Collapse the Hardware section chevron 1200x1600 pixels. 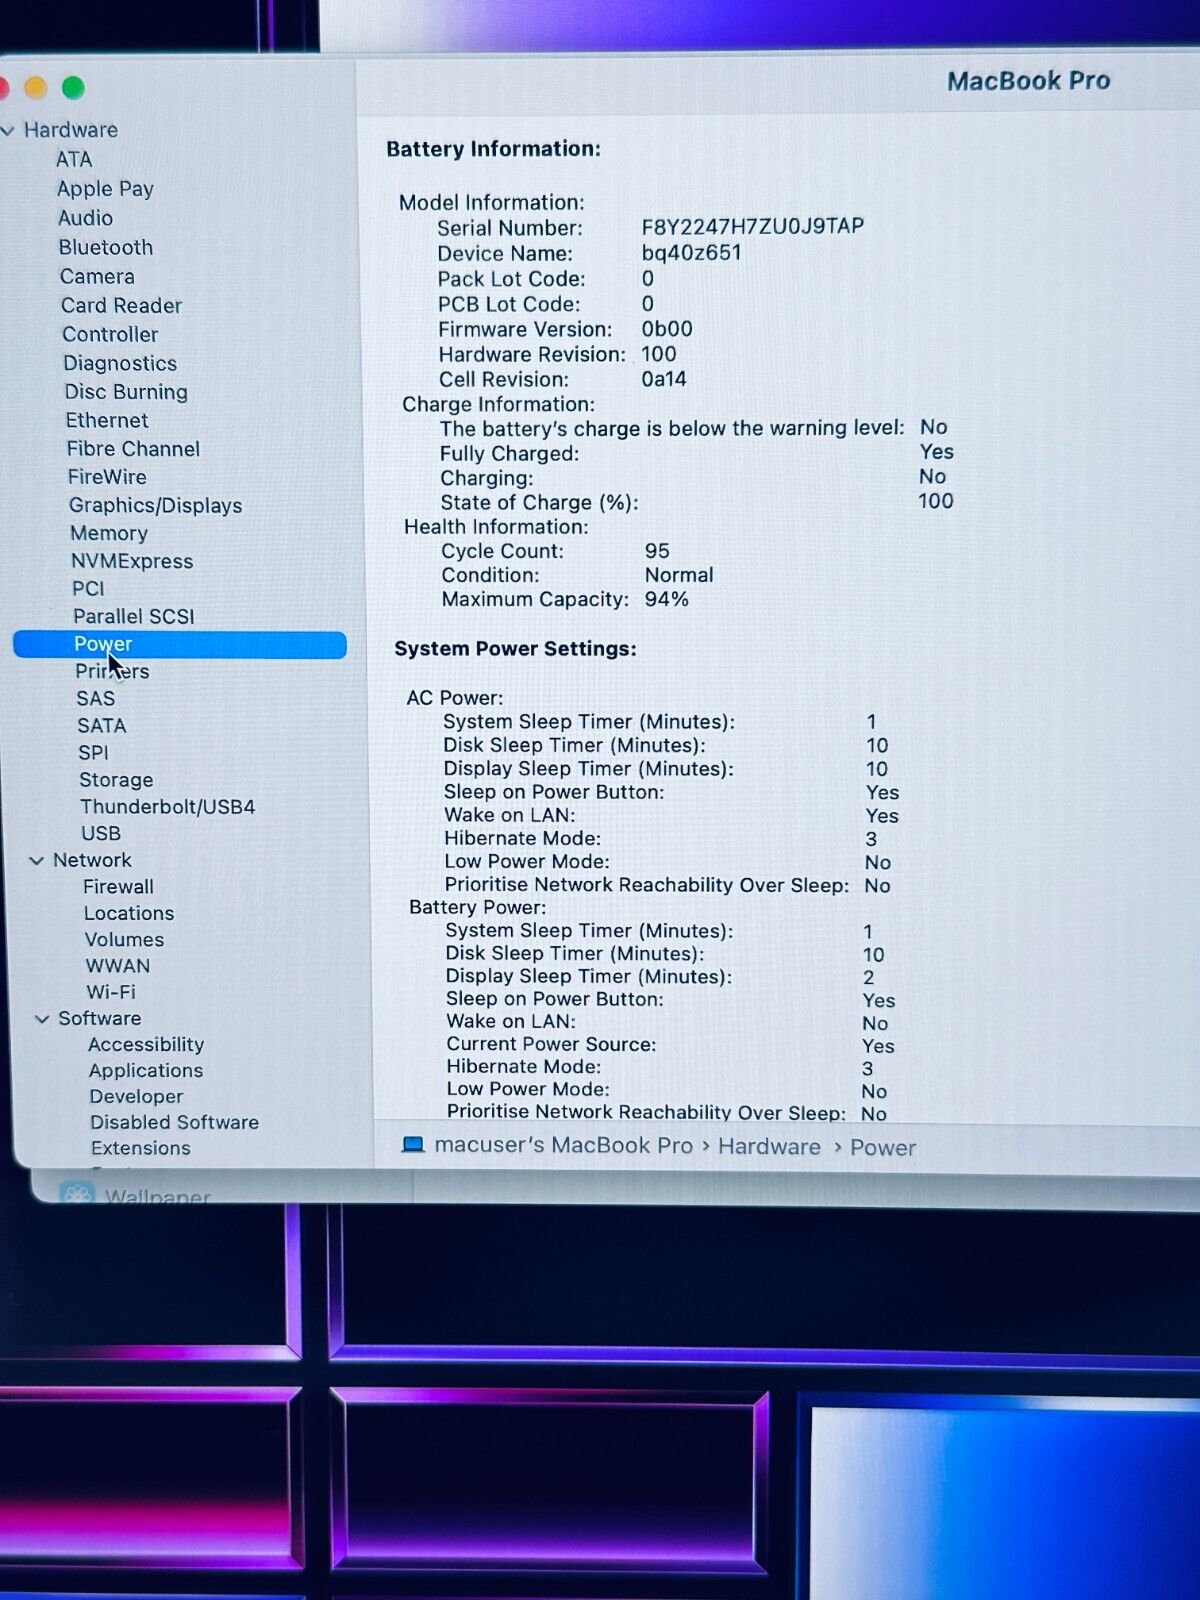[x=8, y=131]
